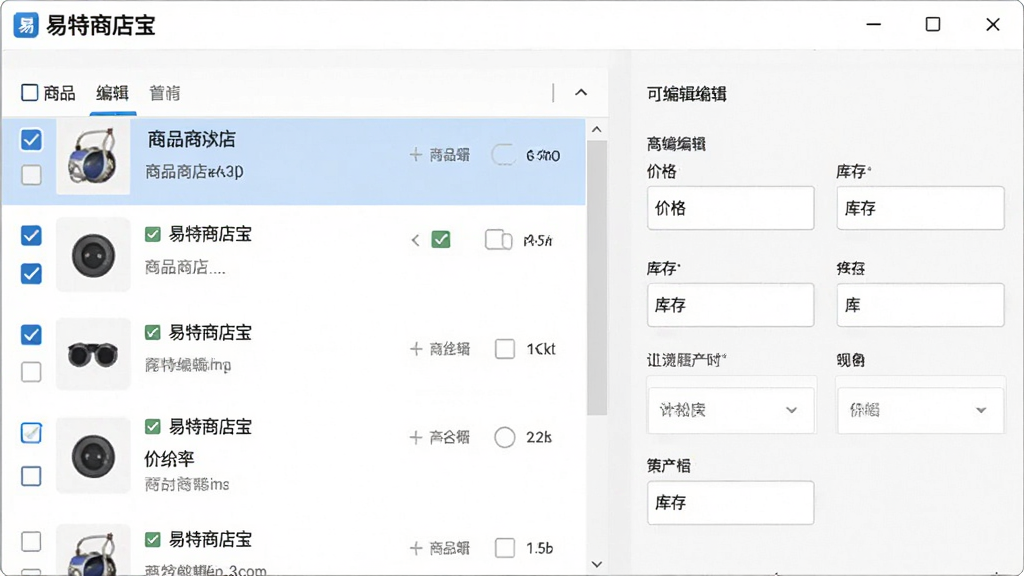Click the 1Ckt value in the goggles row
The width and height of the screenshot is (1024, 576).
541,349
